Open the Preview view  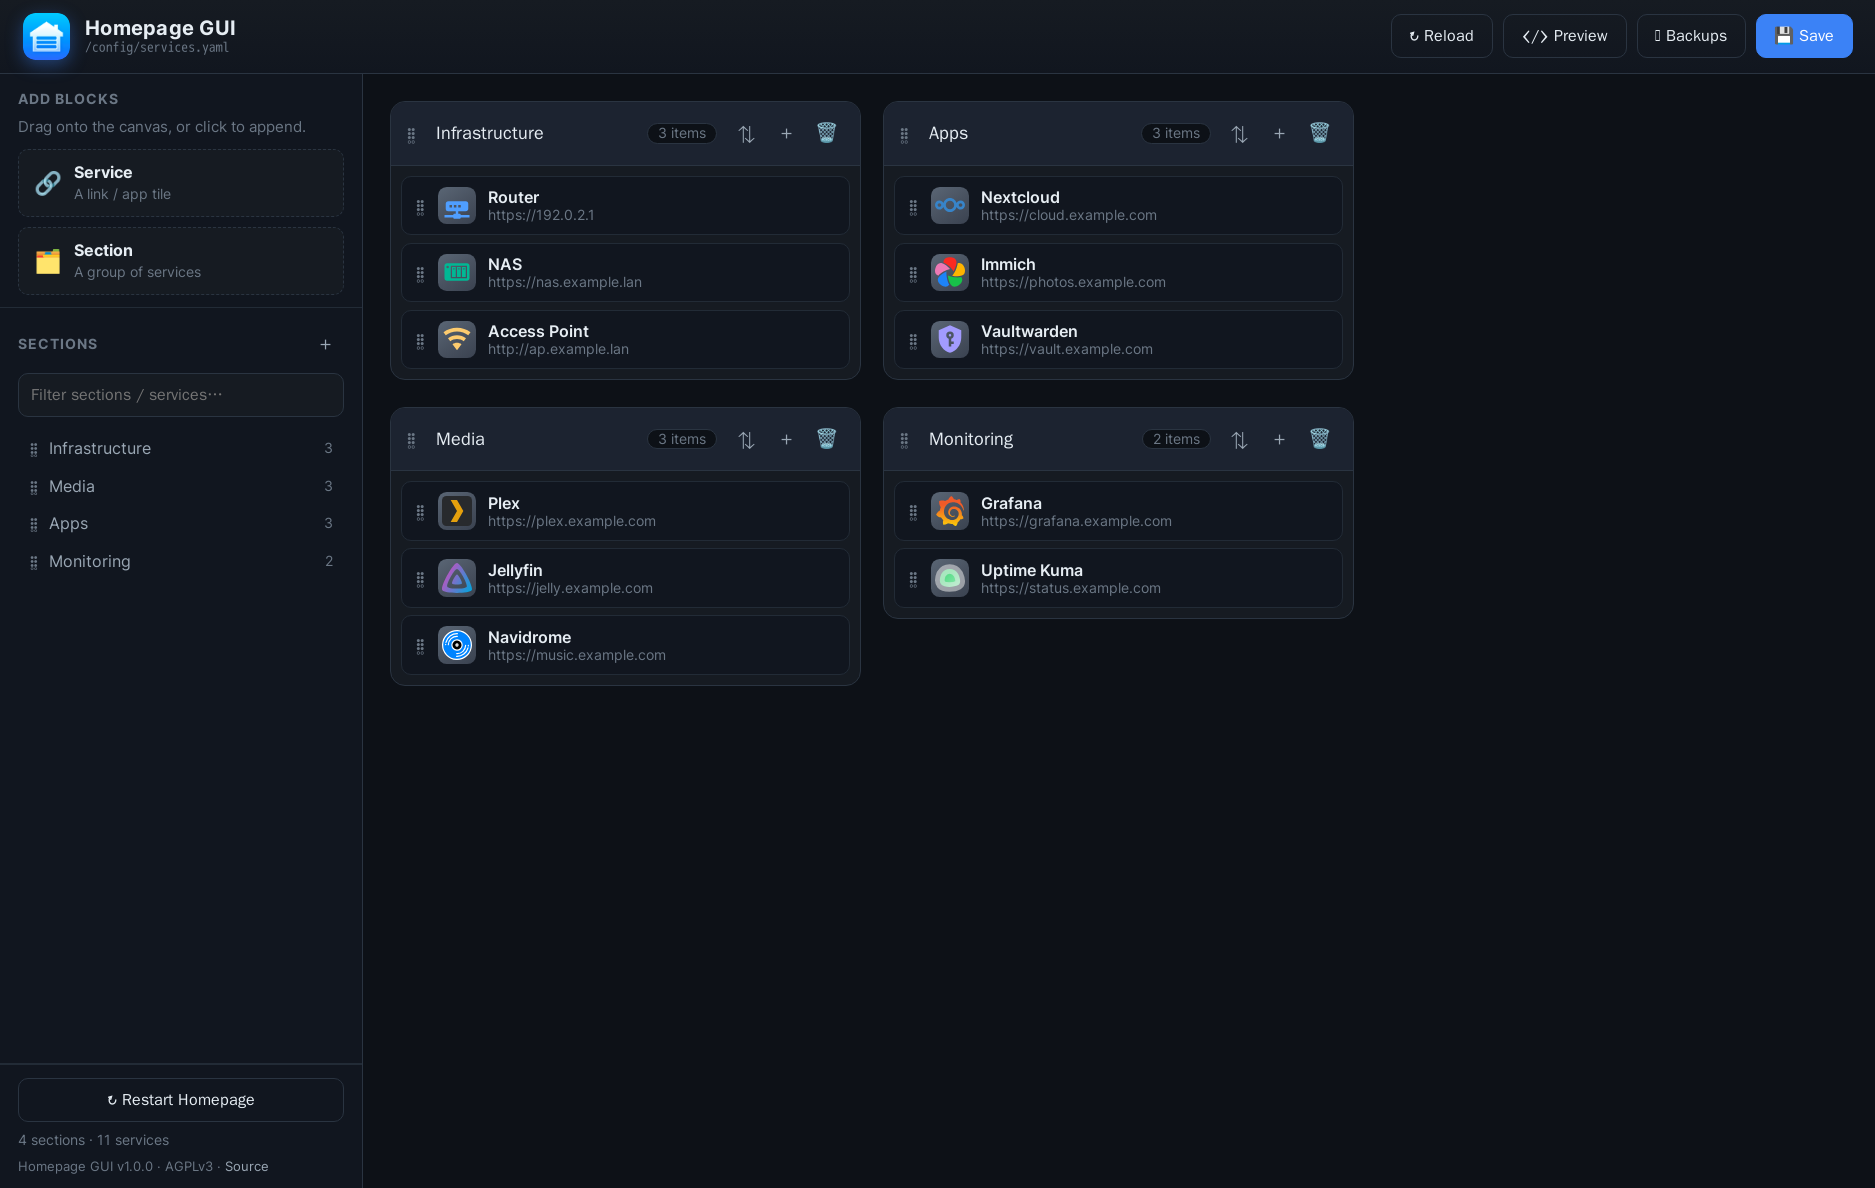pos(1564,36)
